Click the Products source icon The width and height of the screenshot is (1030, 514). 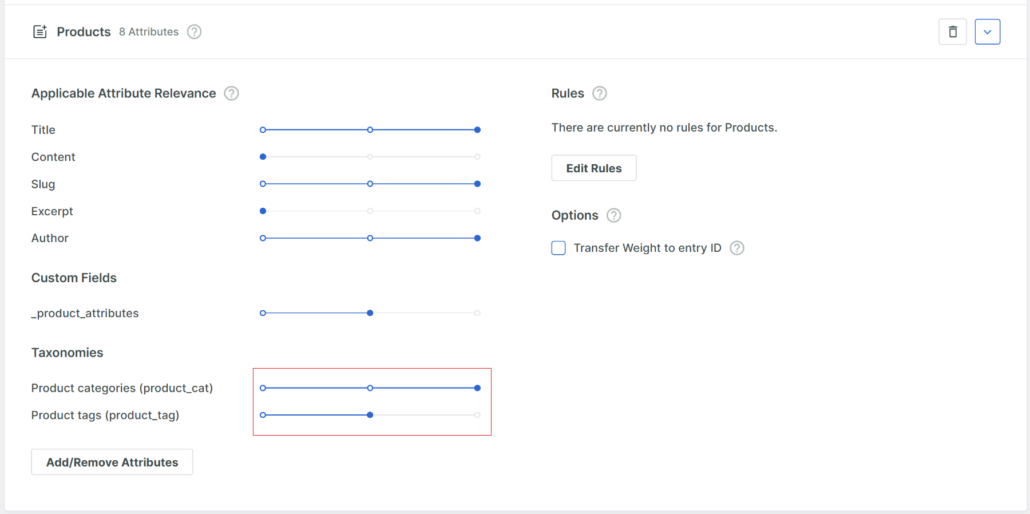(x=40, y=32)
